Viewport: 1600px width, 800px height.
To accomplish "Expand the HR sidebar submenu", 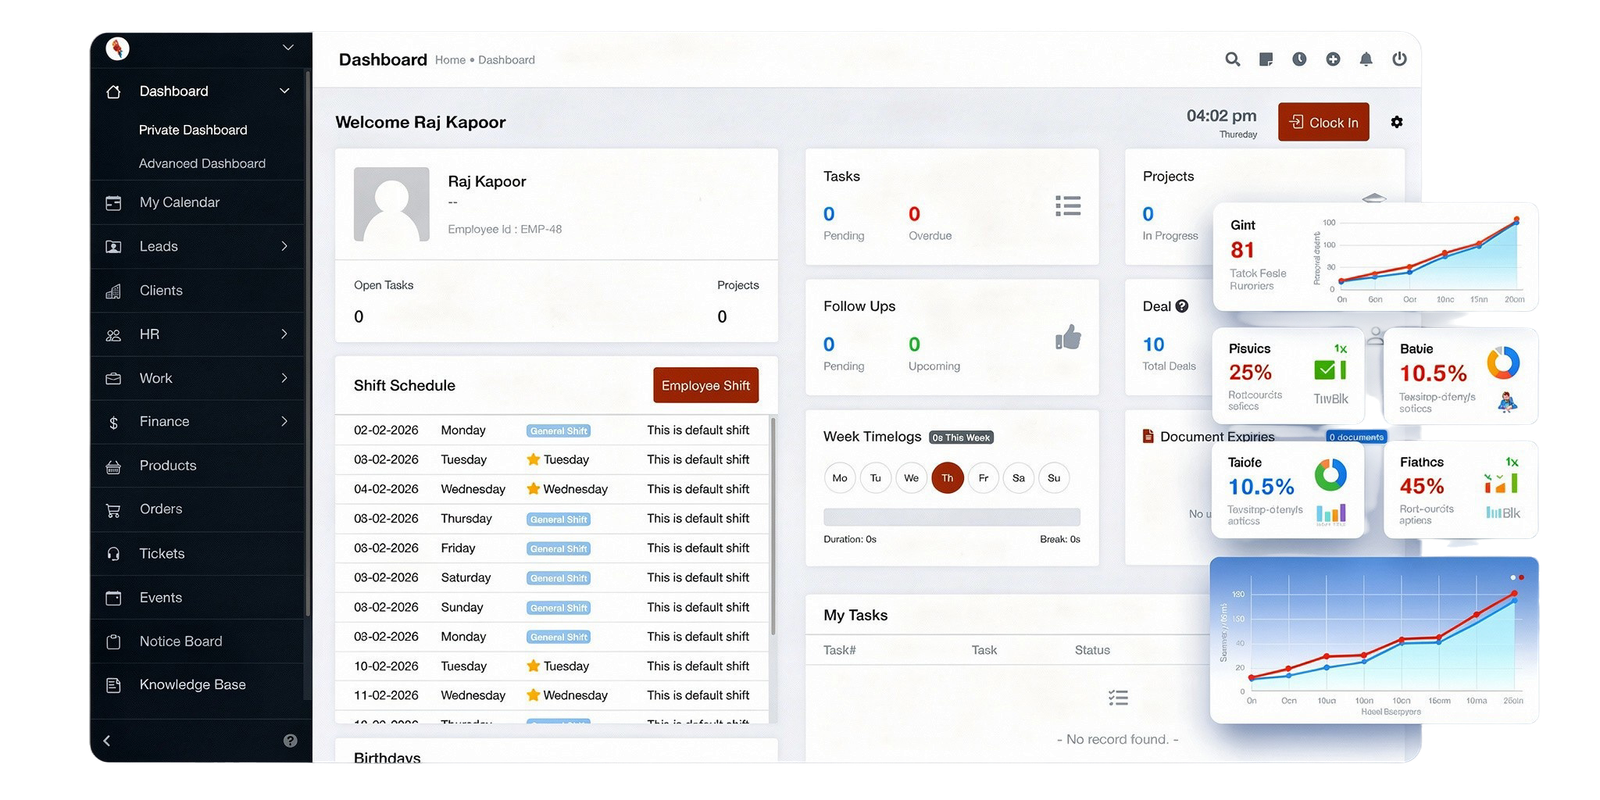I will [284, 334].
